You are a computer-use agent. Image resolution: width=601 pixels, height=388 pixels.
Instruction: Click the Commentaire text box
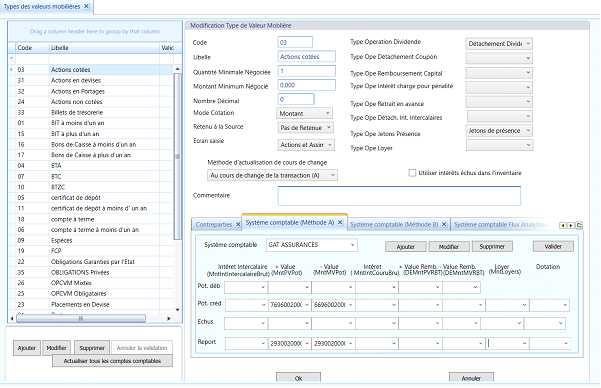[x=399, y=196]
